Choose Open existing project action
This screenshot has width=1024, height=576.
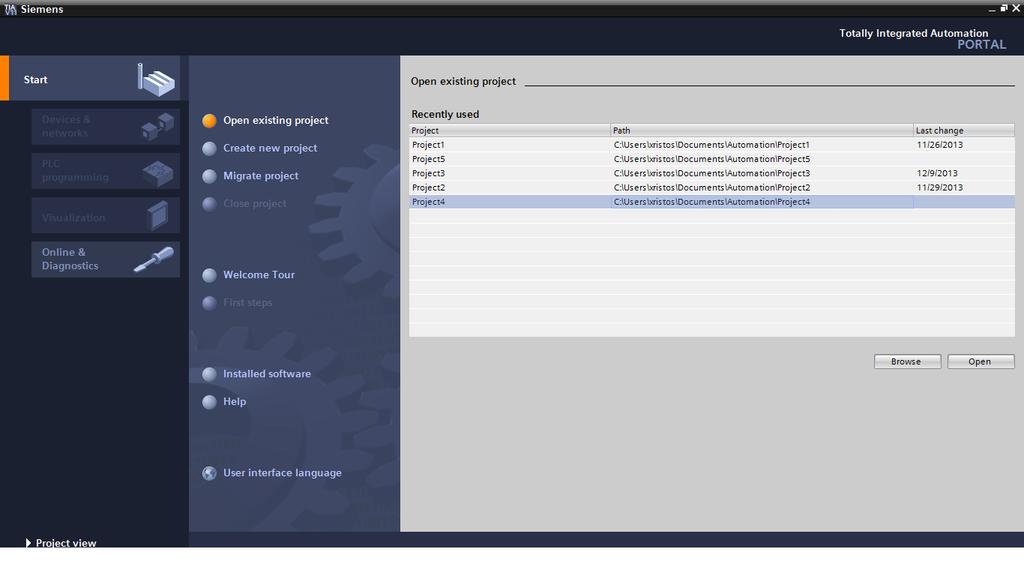click(x=276, y=120)
